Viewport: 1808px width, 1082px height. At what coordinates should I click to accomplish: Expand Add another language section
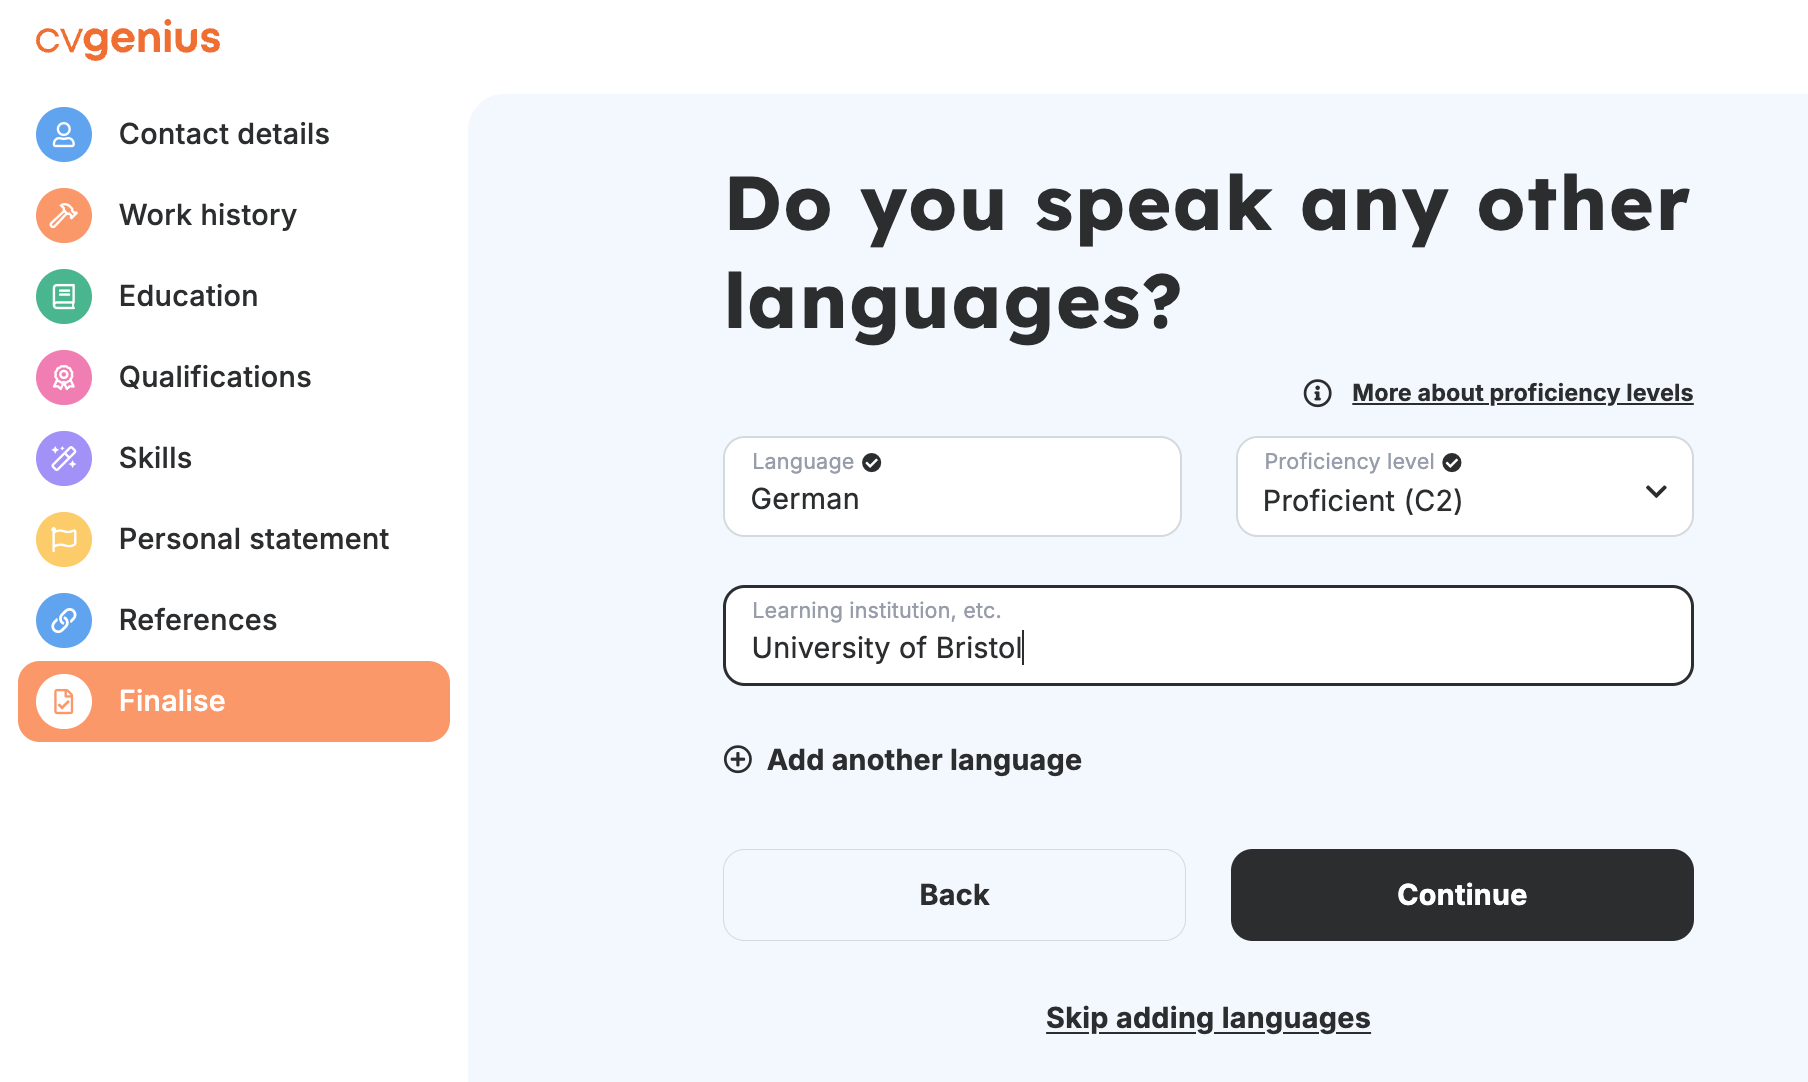pyautogui.click(x=923, y=760)
